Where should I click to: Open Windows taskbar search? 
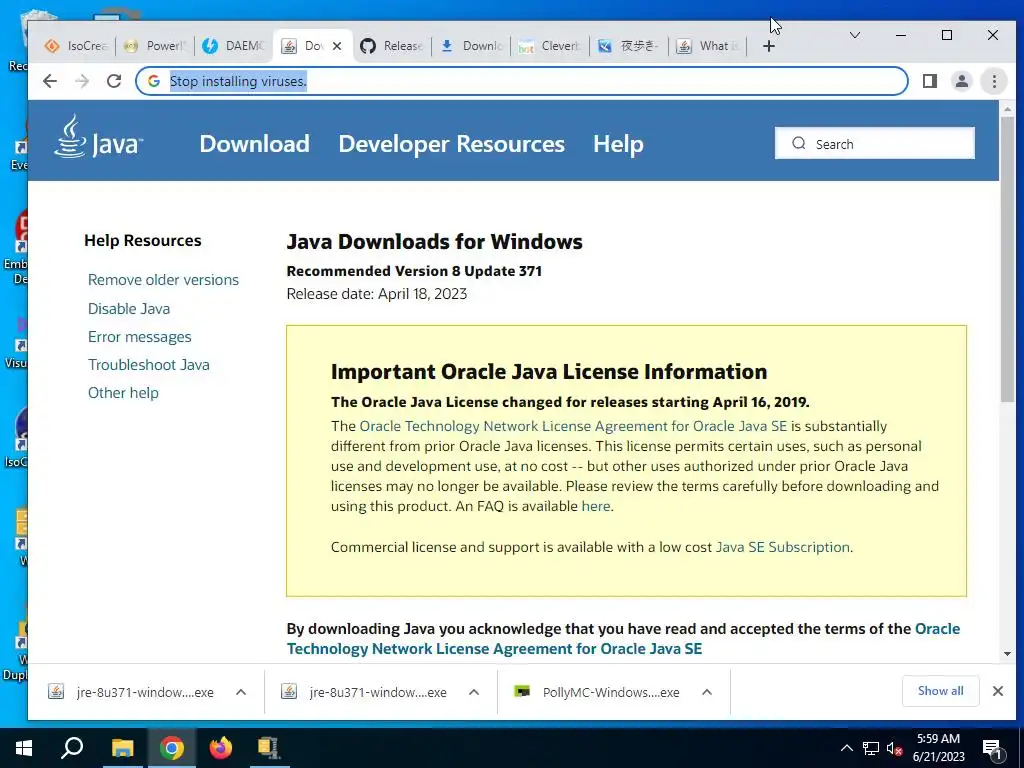pyautogui.click(x=72, y=748)
